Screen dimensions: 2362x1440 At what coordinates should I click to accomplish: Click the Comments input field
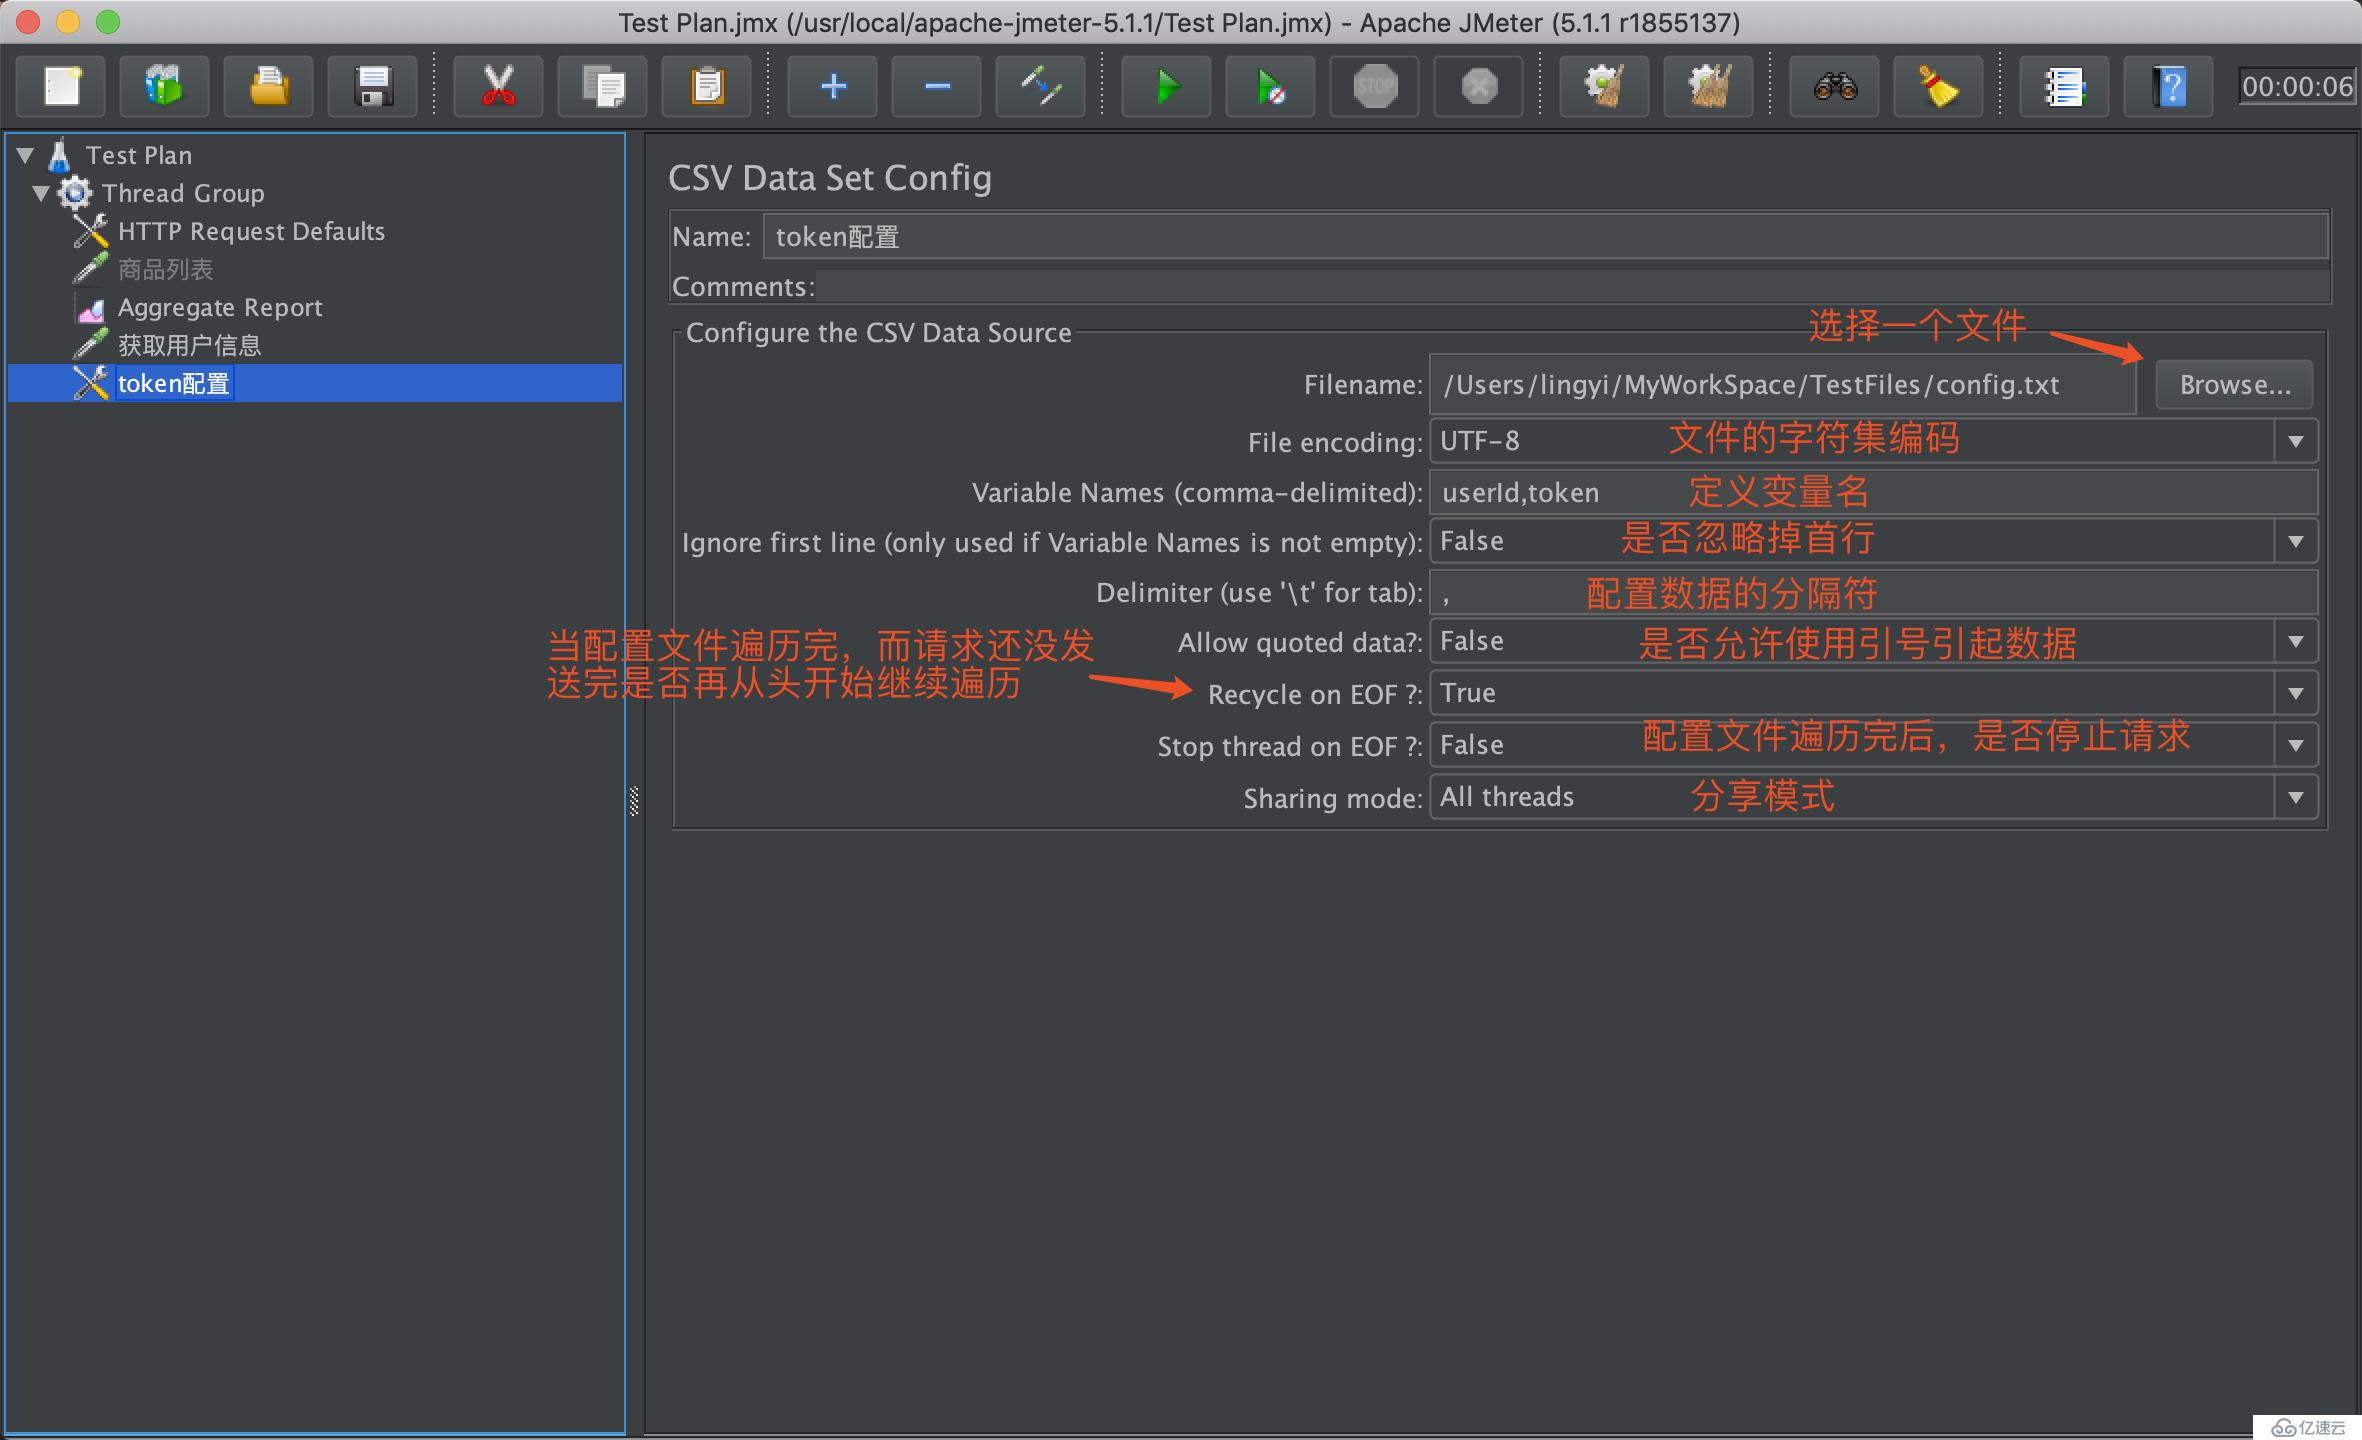1572,287
